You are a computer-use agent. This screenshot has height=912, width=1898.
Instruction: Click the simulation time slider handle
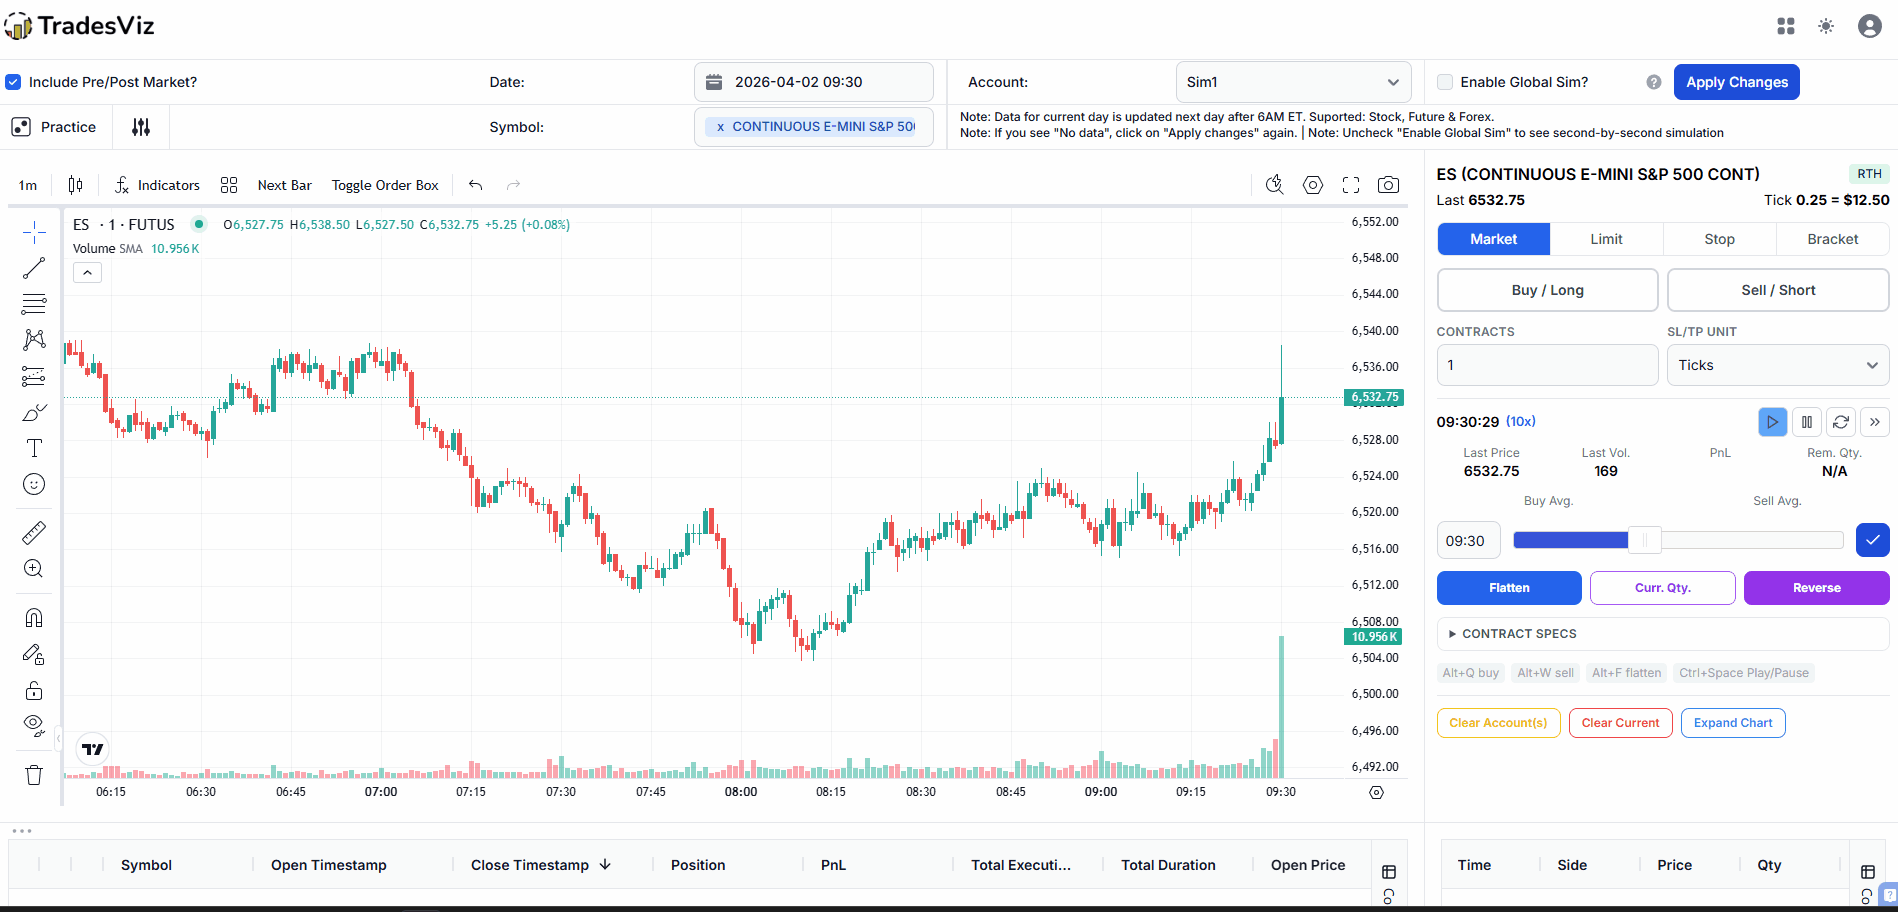(x=1644, y=540)
